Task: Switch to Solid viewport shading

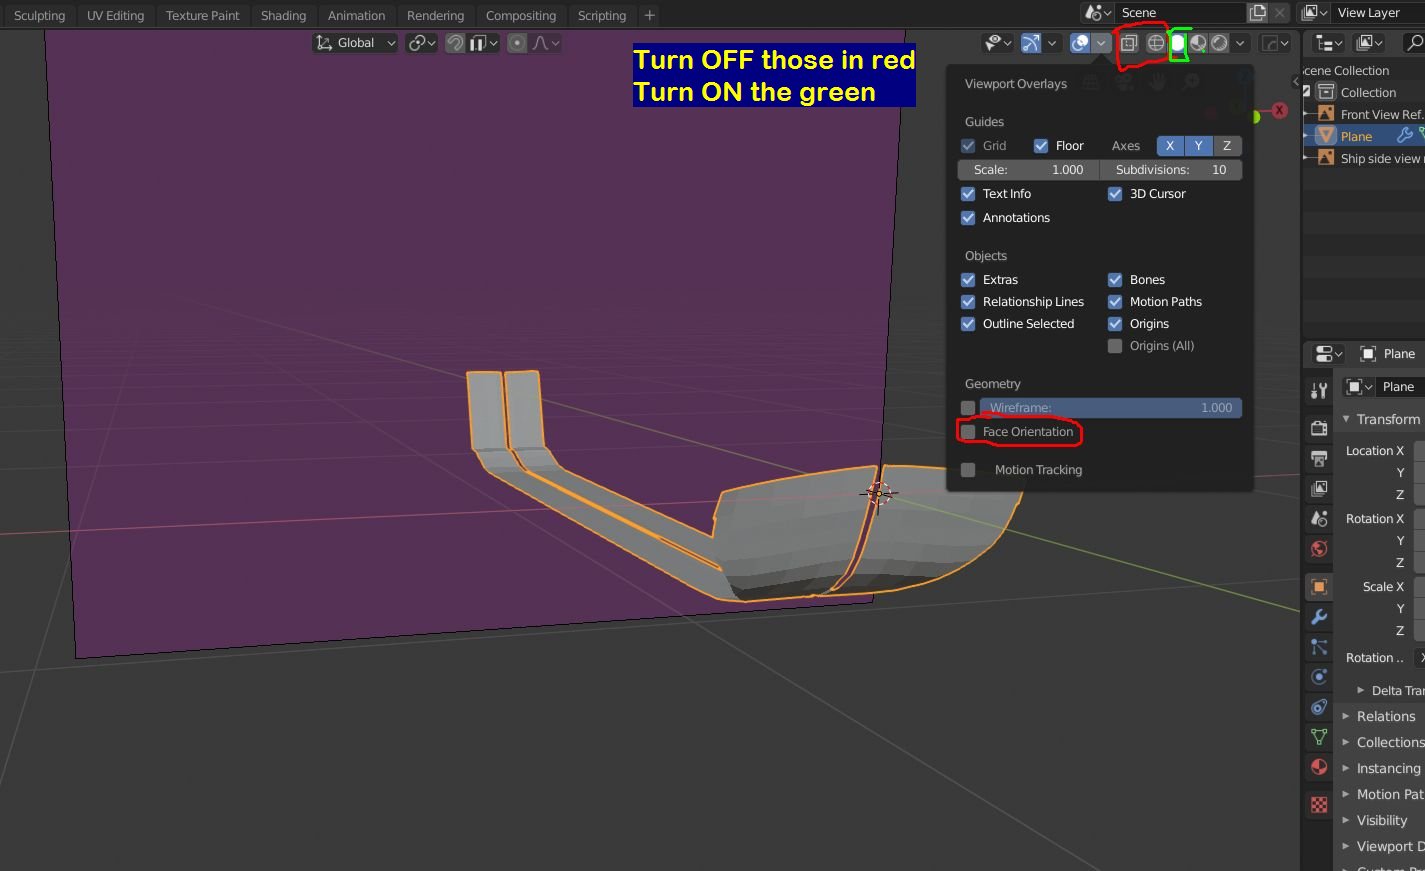Action: coord(1178,43)
